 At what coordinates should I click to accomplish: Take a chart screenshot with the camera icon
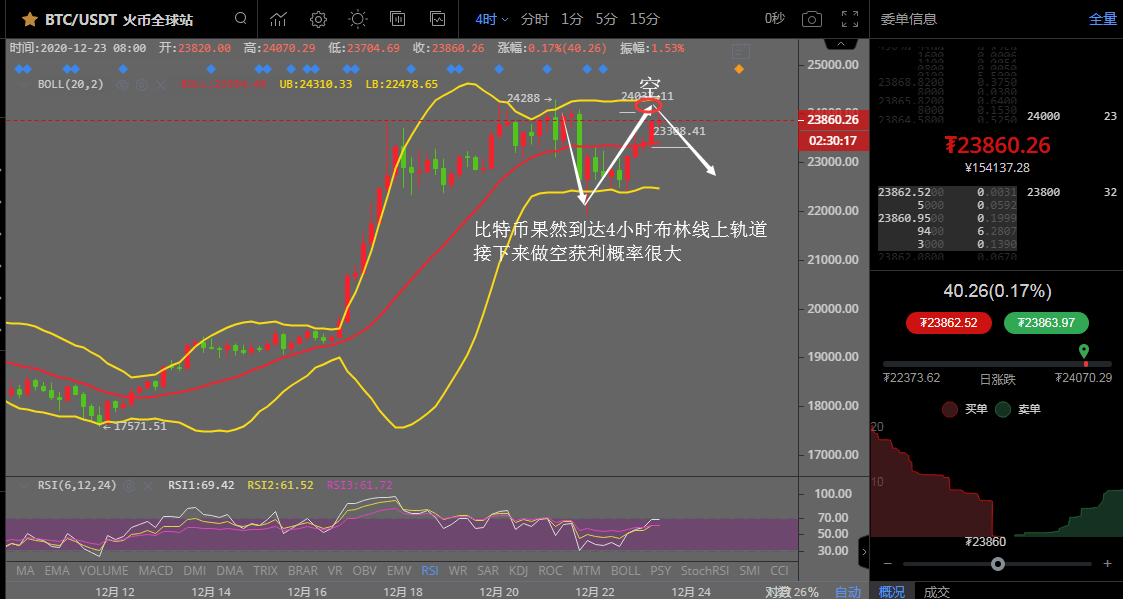point(811,19)
